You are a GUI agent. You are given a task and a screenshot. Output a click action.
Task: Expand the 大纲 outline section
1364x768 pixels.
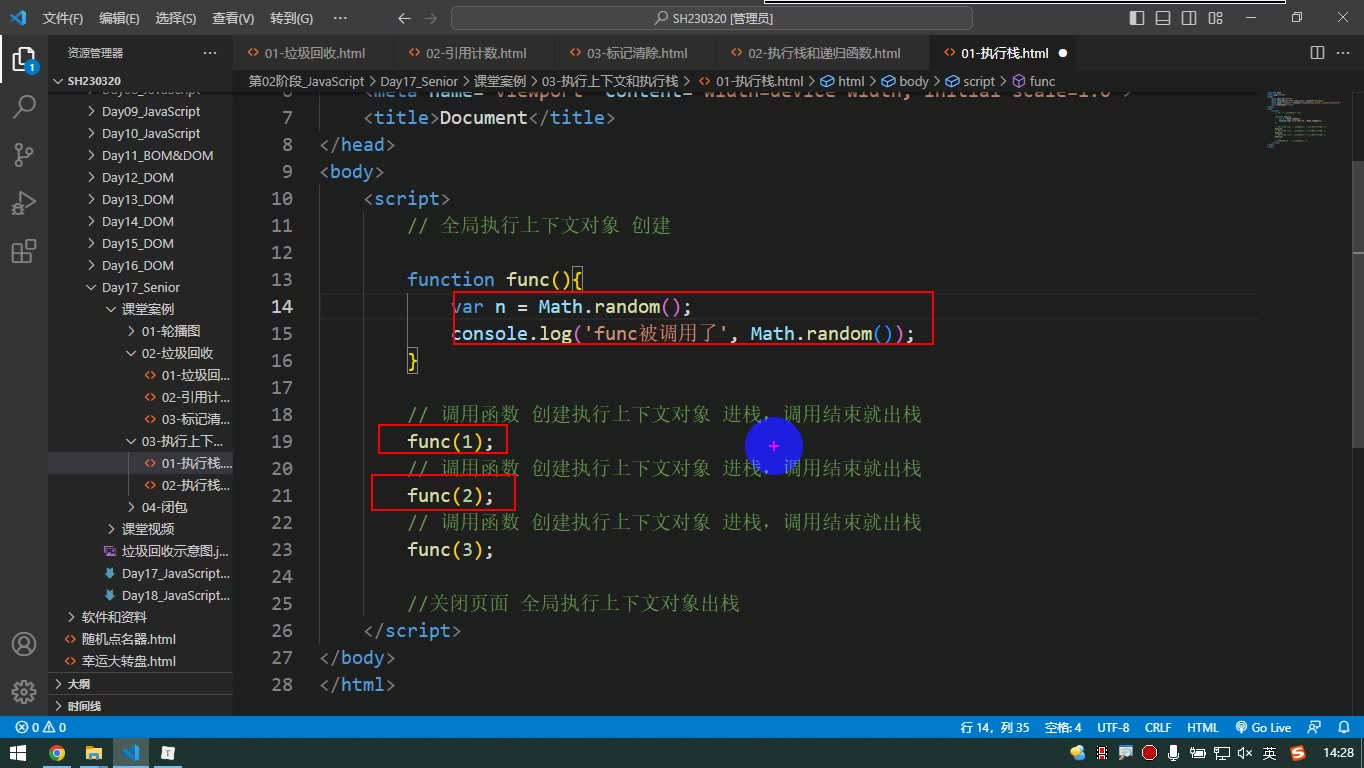[x=140, y=684]
